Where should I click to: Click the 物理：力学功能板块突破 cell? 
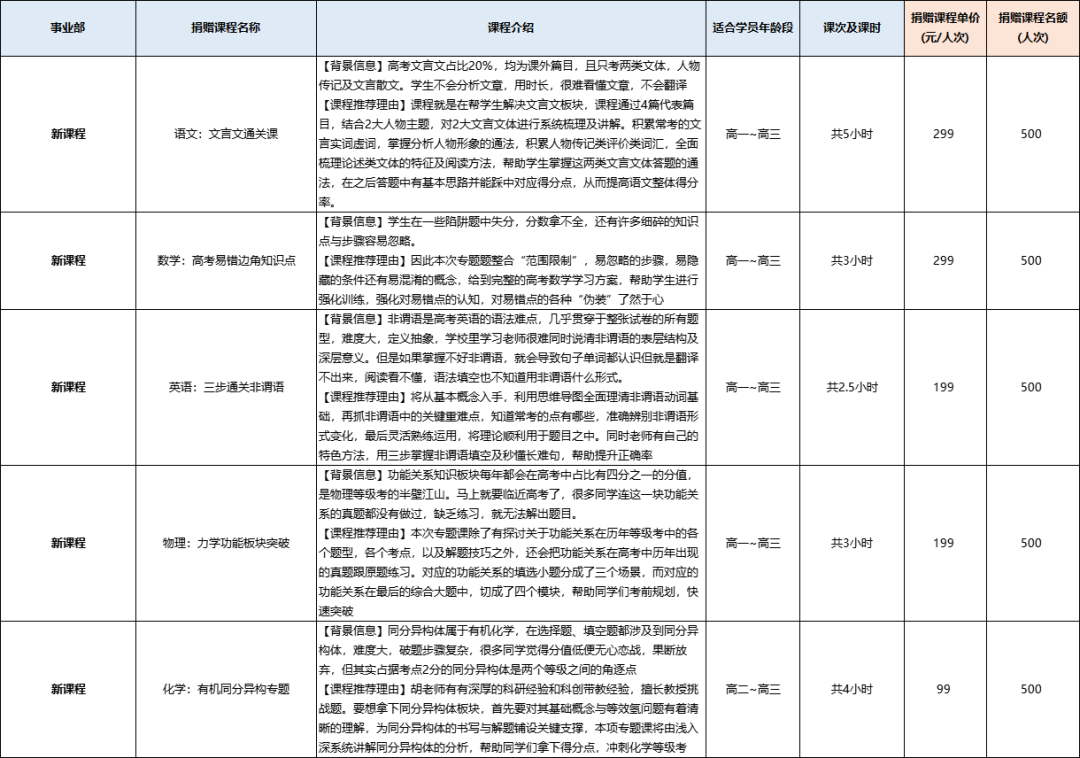pos(226,543)
